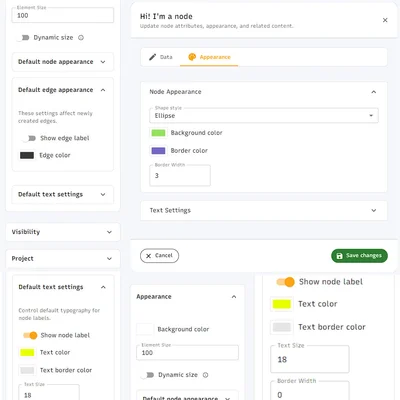Toggle the Show edge label switch
400x400 pixels.
[x=29, y=138]
